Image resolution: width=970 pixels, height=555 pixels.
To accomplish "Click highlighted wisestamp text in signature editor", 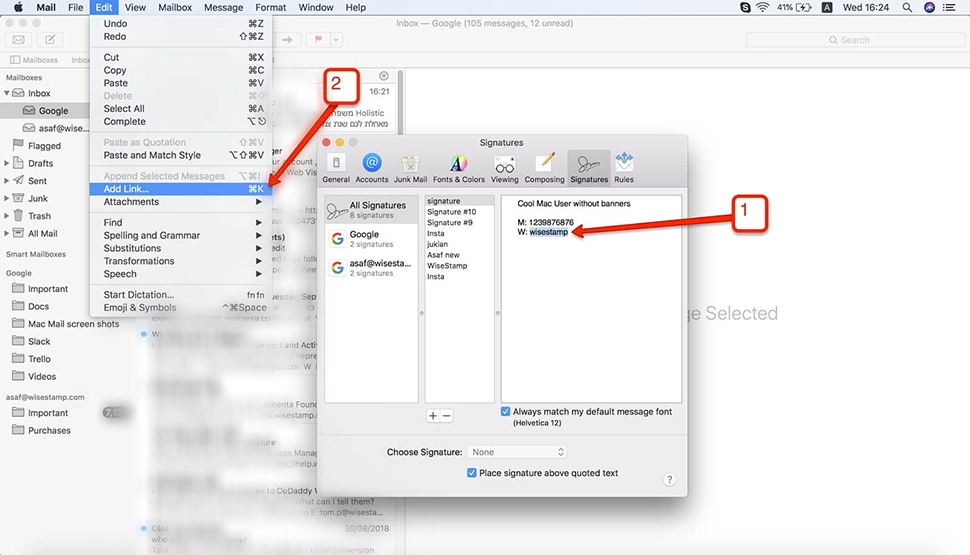I will 549,232.
